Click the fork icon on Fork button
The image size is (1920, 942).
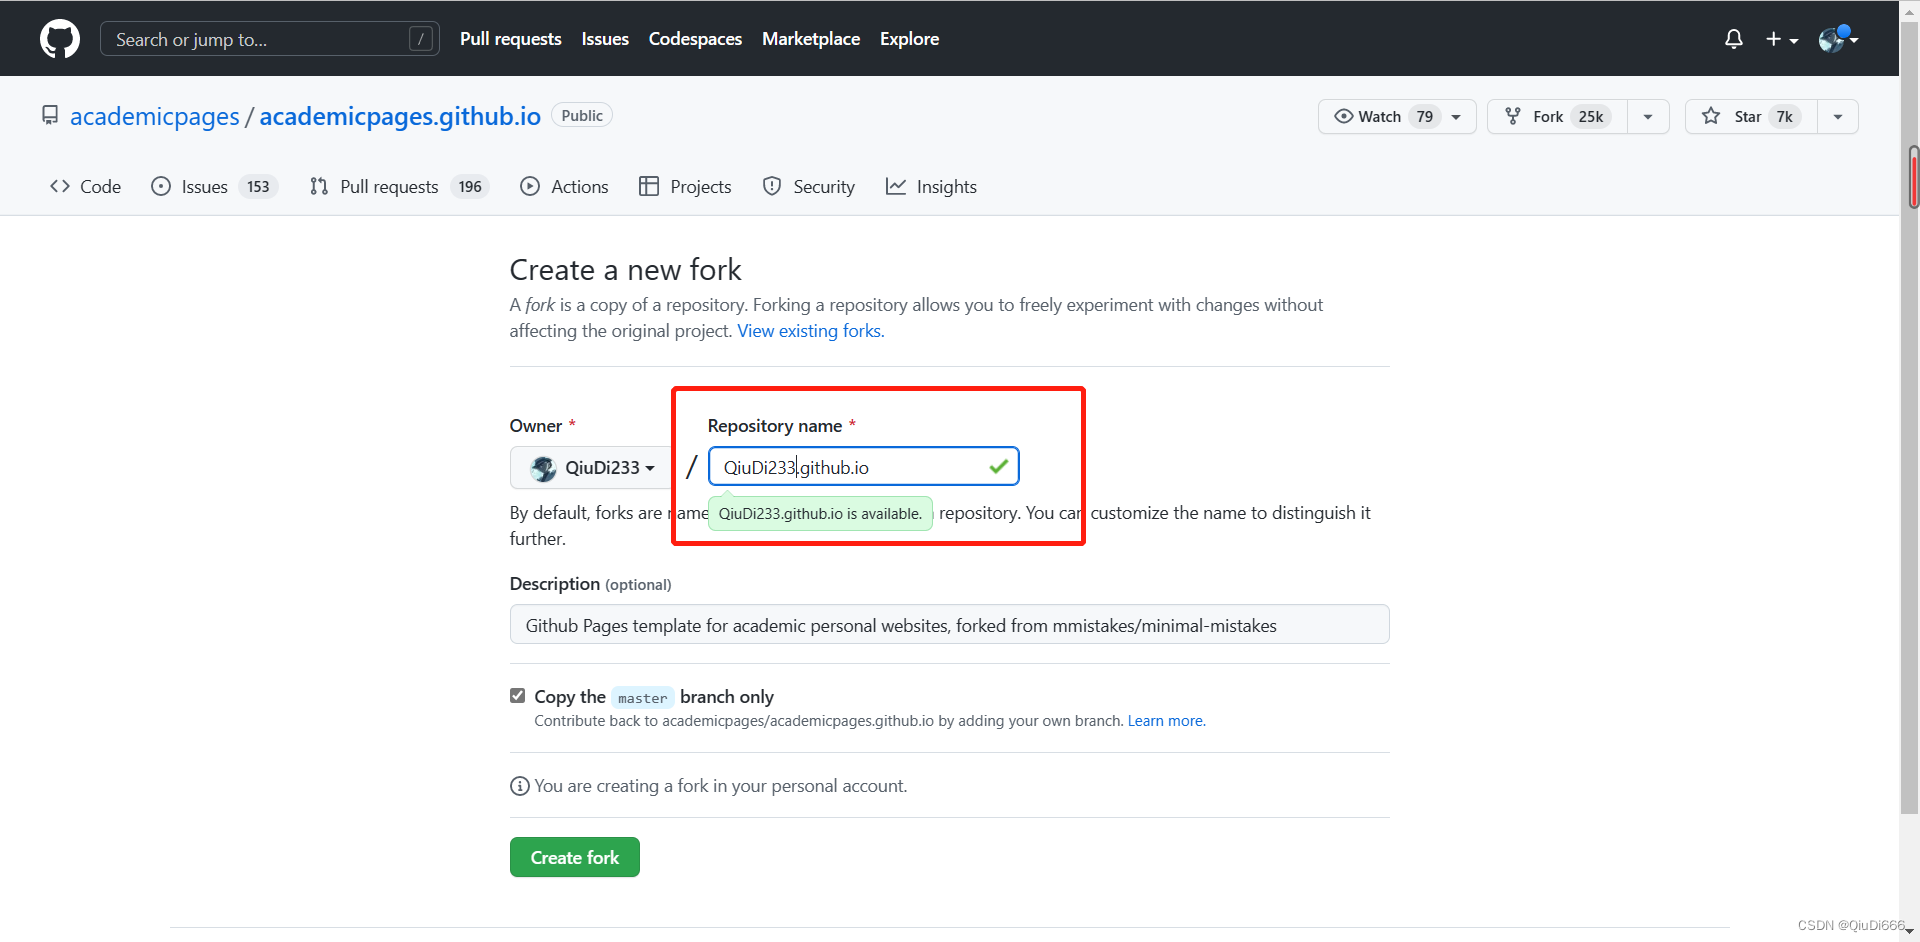[x=1513, y=117]
